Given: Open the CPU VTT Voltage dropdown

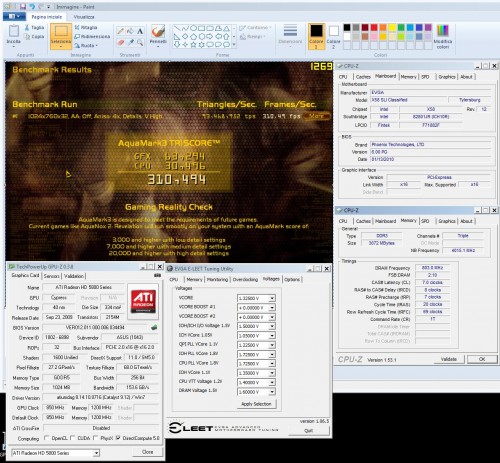Looking at the screenshot, I should pos(272,382).
